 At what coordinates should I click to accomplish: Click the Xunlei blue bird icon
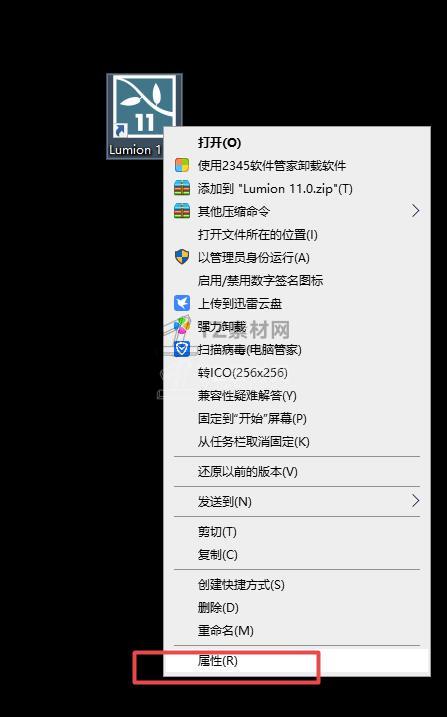coord(182,303)
